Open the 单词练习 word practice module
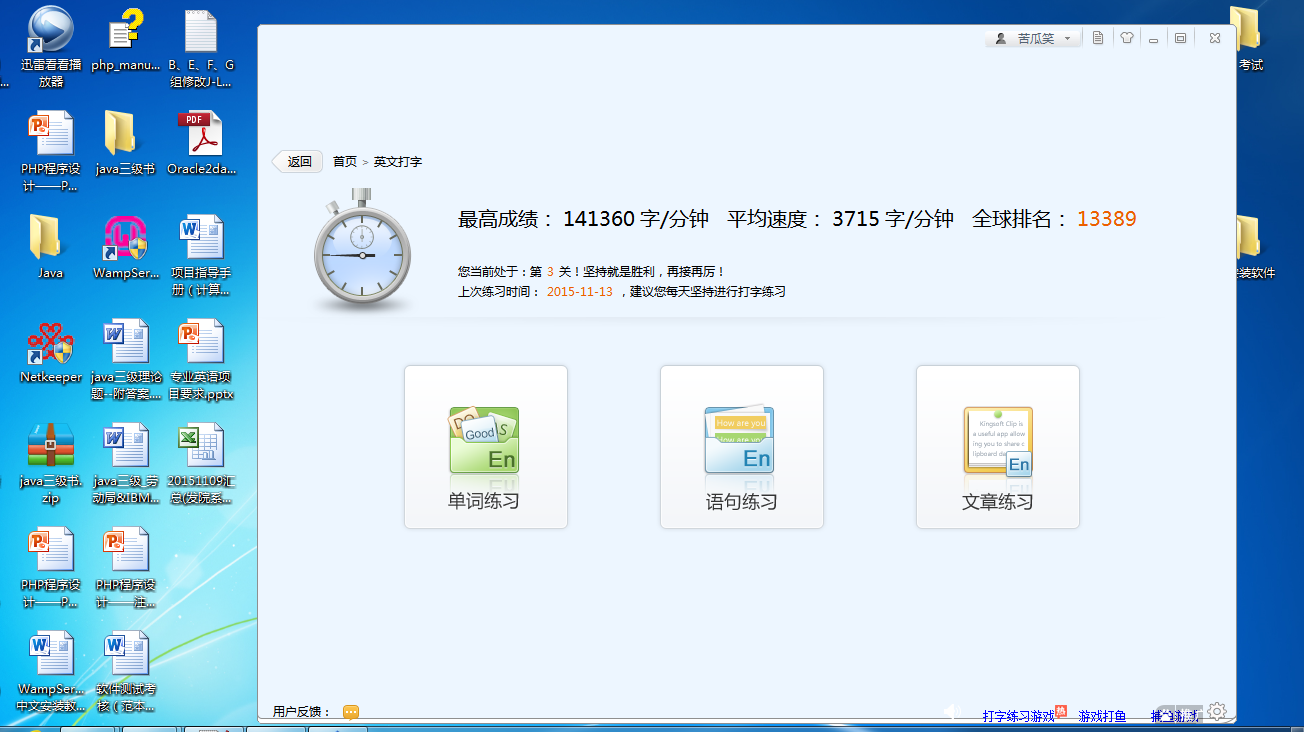 tap(485, 447)
